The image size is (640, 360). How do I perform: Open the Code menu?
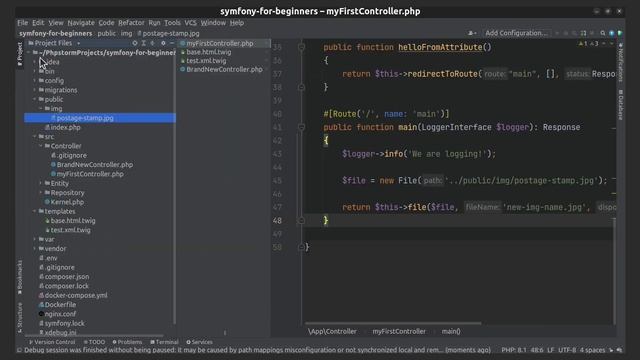click(106, 23)
